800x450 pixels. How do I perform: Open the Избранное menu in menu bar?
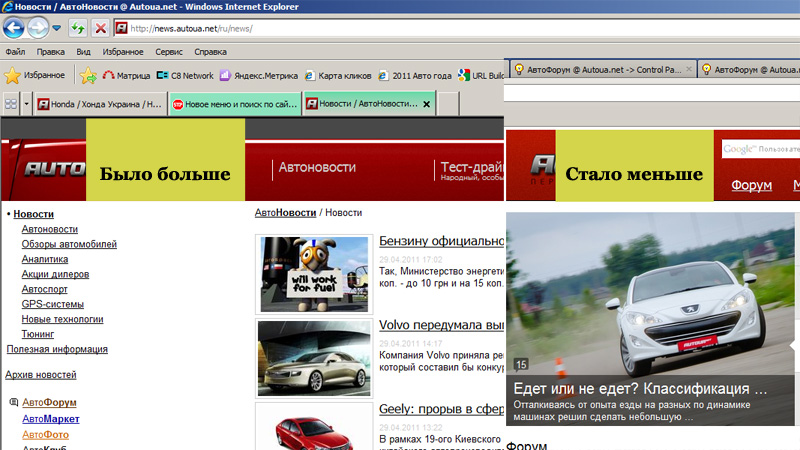pos(122,51)
